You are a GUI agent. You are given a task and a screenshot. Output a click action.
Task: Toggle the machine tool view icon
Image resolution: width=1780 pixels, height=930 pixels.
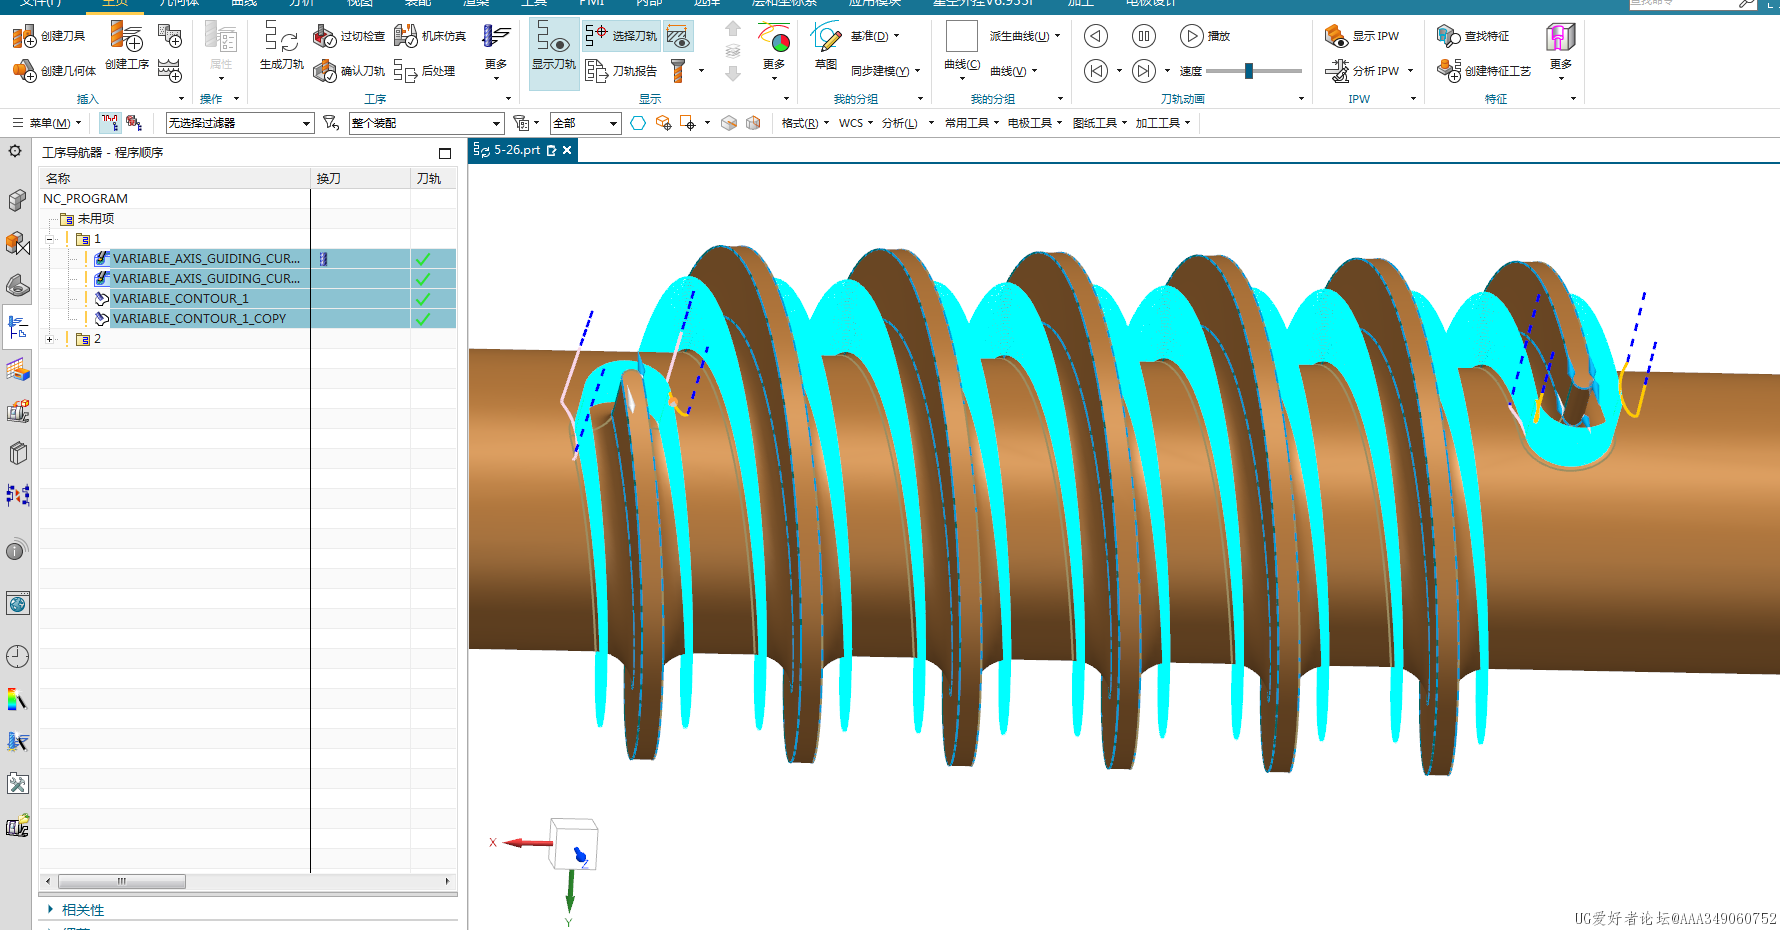pyautogui.click(x=133, y=122)
